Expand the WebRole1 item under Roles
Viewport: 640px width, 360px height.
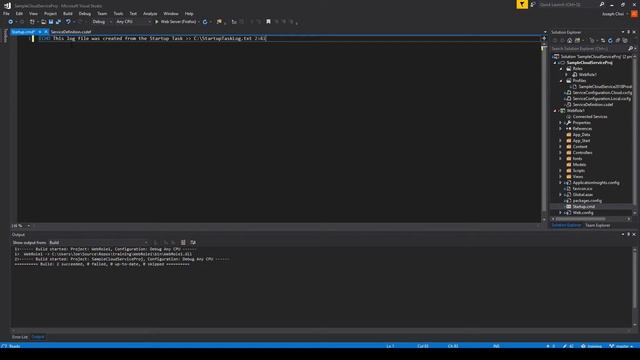(x=567, y=75)
